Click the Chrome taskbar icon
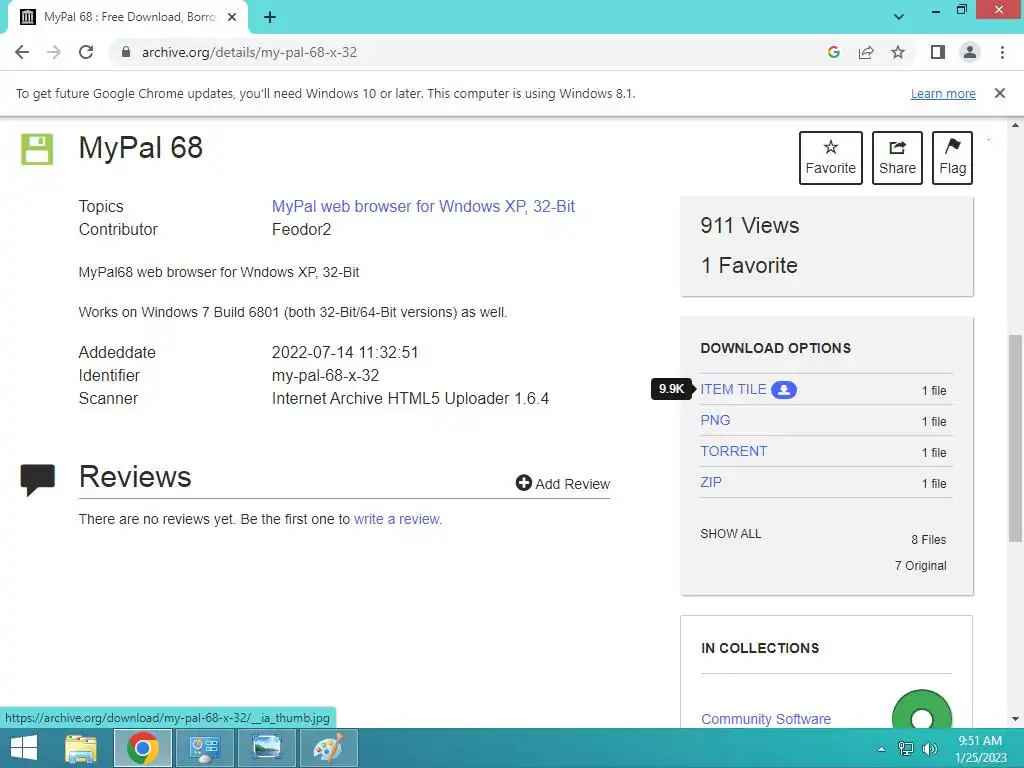The height and width of the screenshot is (768, 1024). [143, 748]
